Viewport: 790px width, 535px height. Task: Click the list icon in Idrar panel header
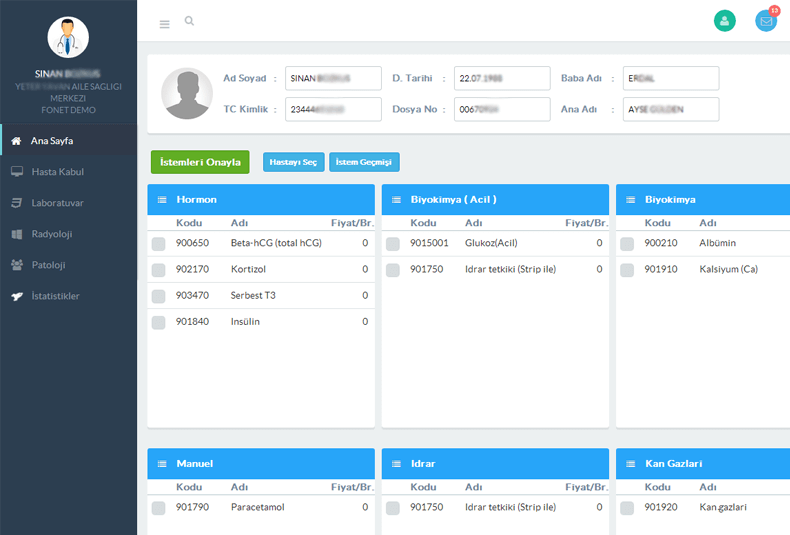pos(395,464)
